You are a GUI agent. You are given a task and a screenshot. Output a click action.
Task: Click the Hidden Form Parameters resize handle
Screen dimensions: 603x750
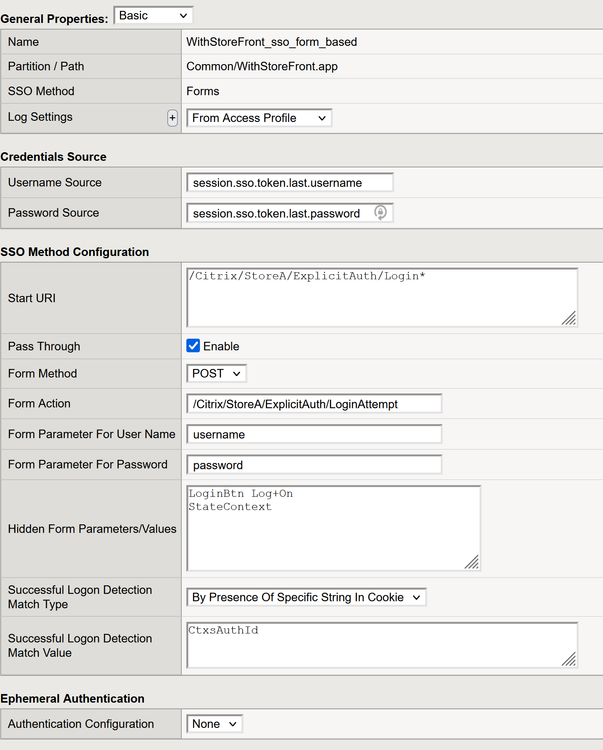coord(471,562)
